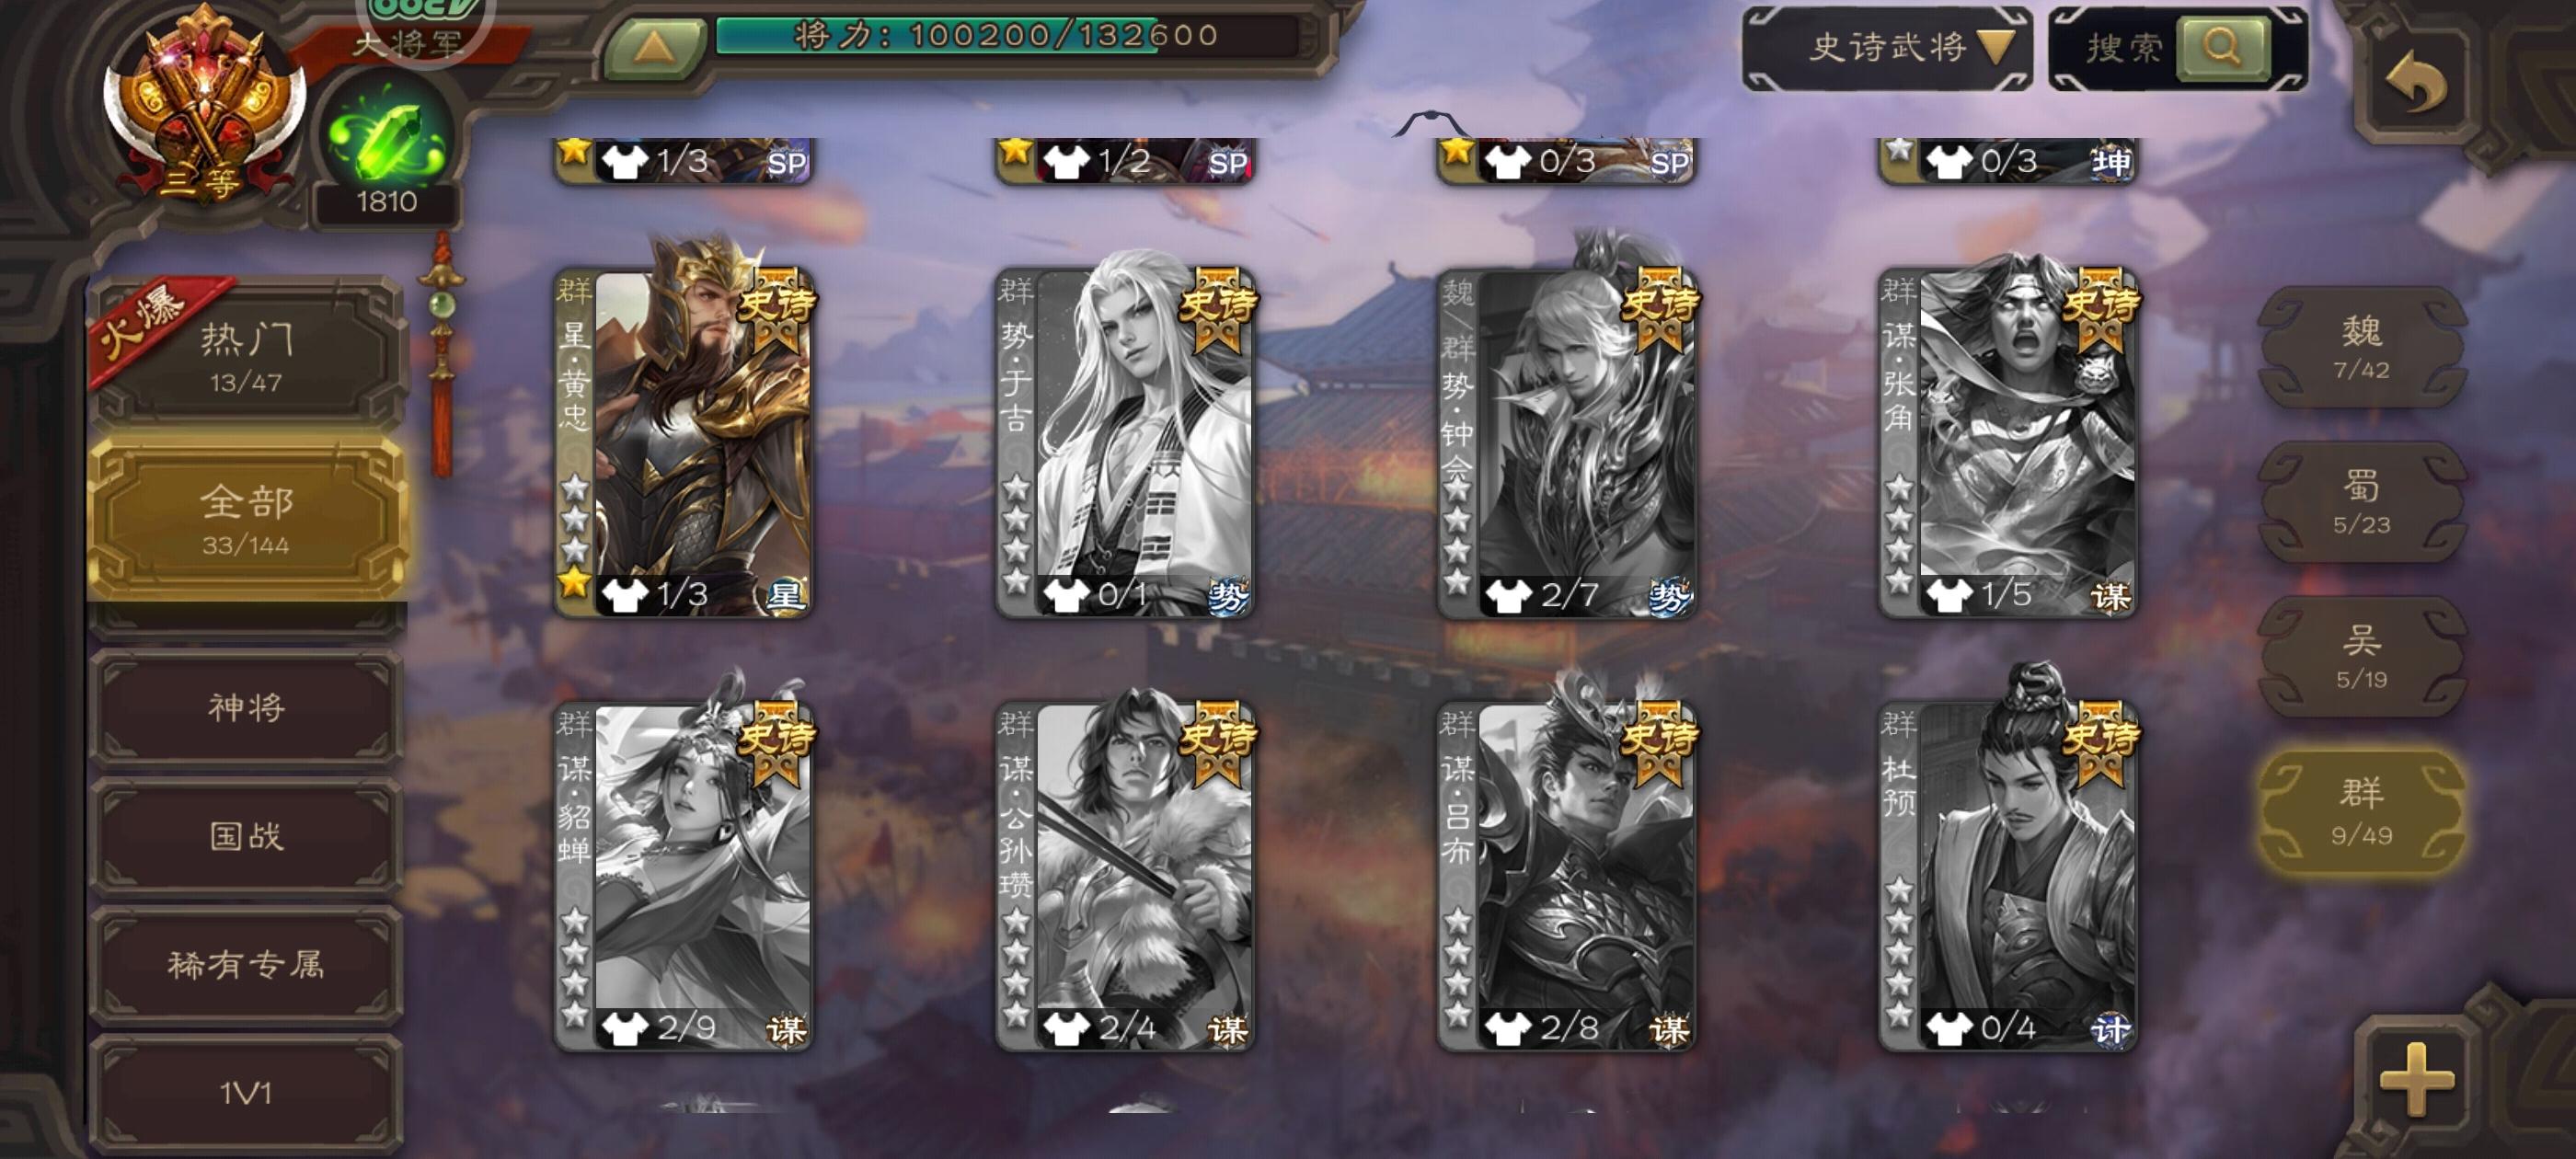
Task: Tap the magnifier search icon
Action: (x=2221, y=47)
